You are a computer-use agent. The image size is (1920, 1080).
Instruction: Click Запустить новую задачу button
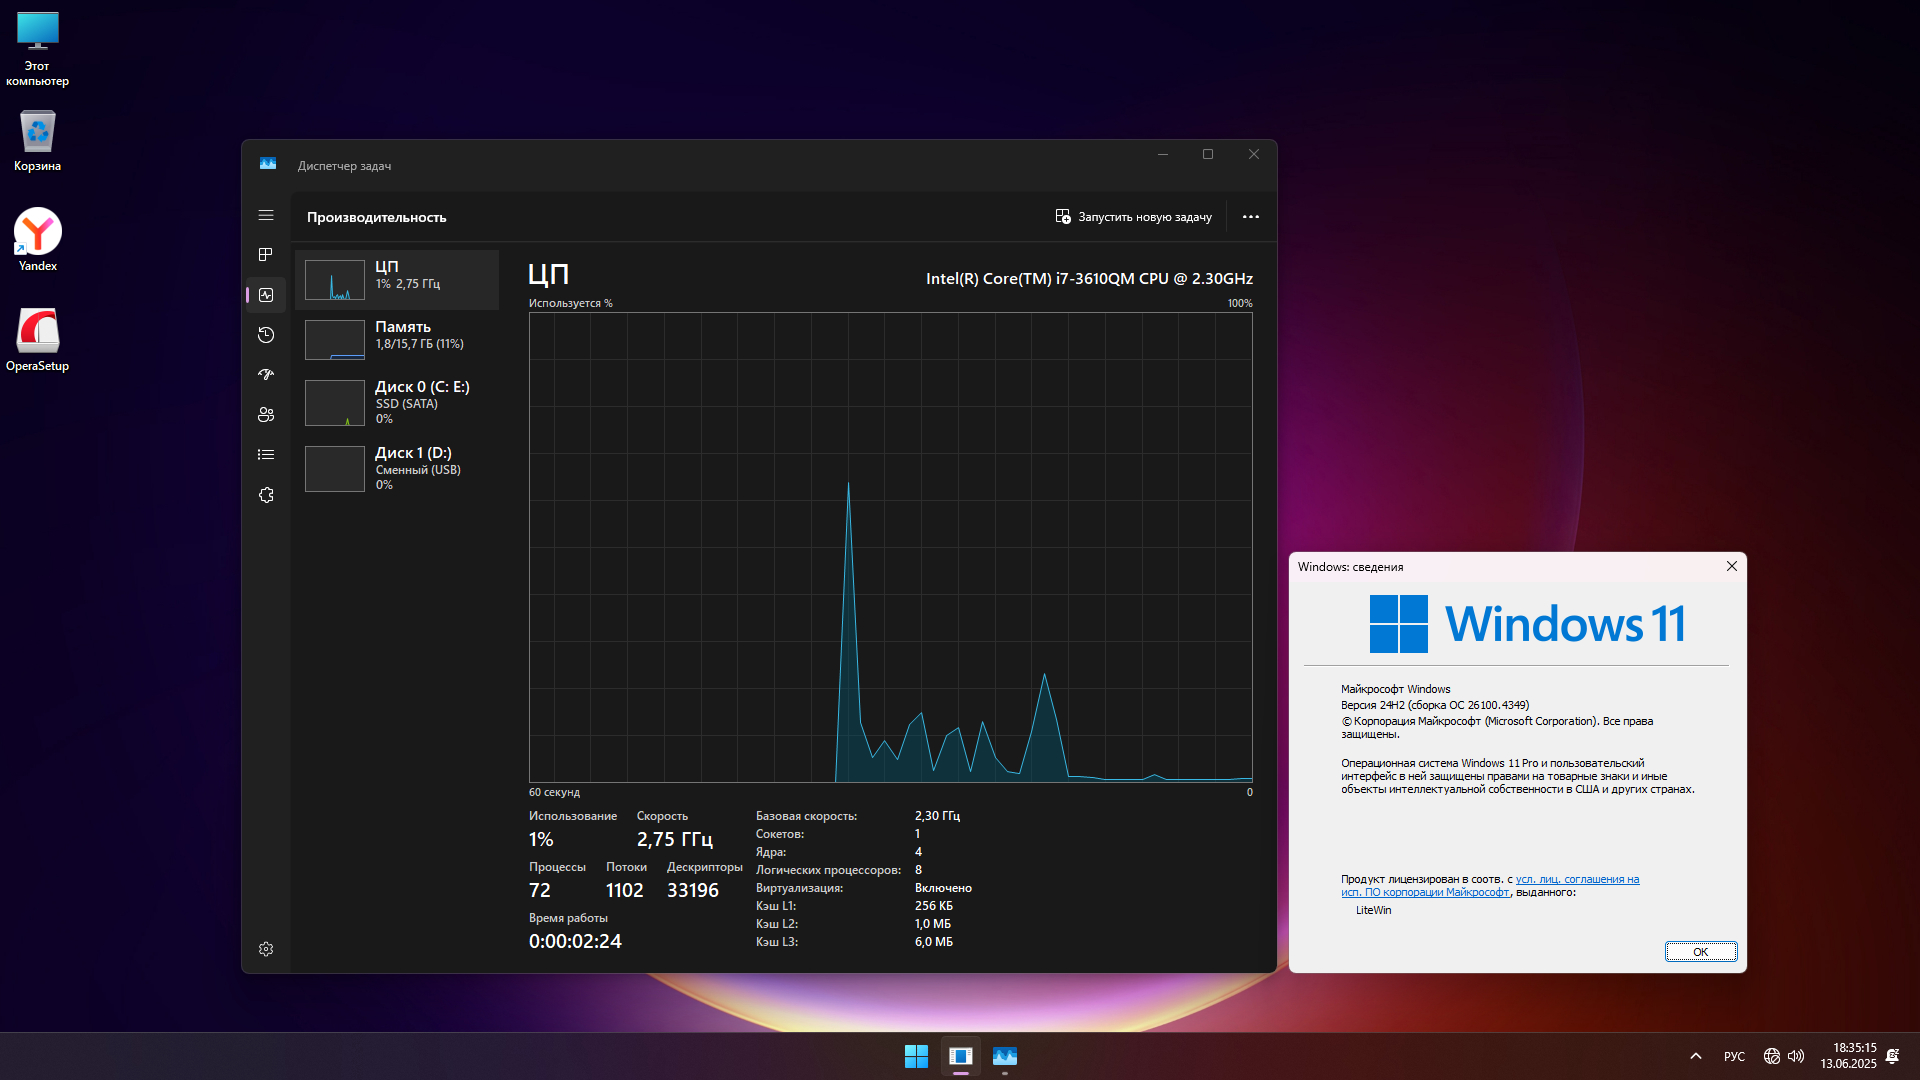pos(1134,217)
